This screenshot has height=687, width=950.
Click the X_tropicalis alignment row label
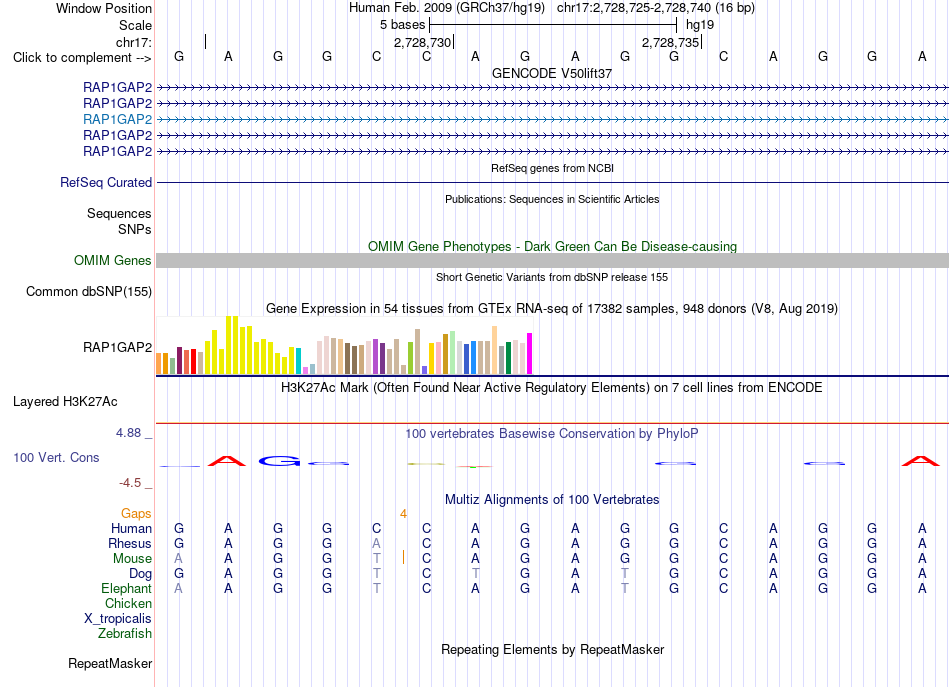point(118,619)
